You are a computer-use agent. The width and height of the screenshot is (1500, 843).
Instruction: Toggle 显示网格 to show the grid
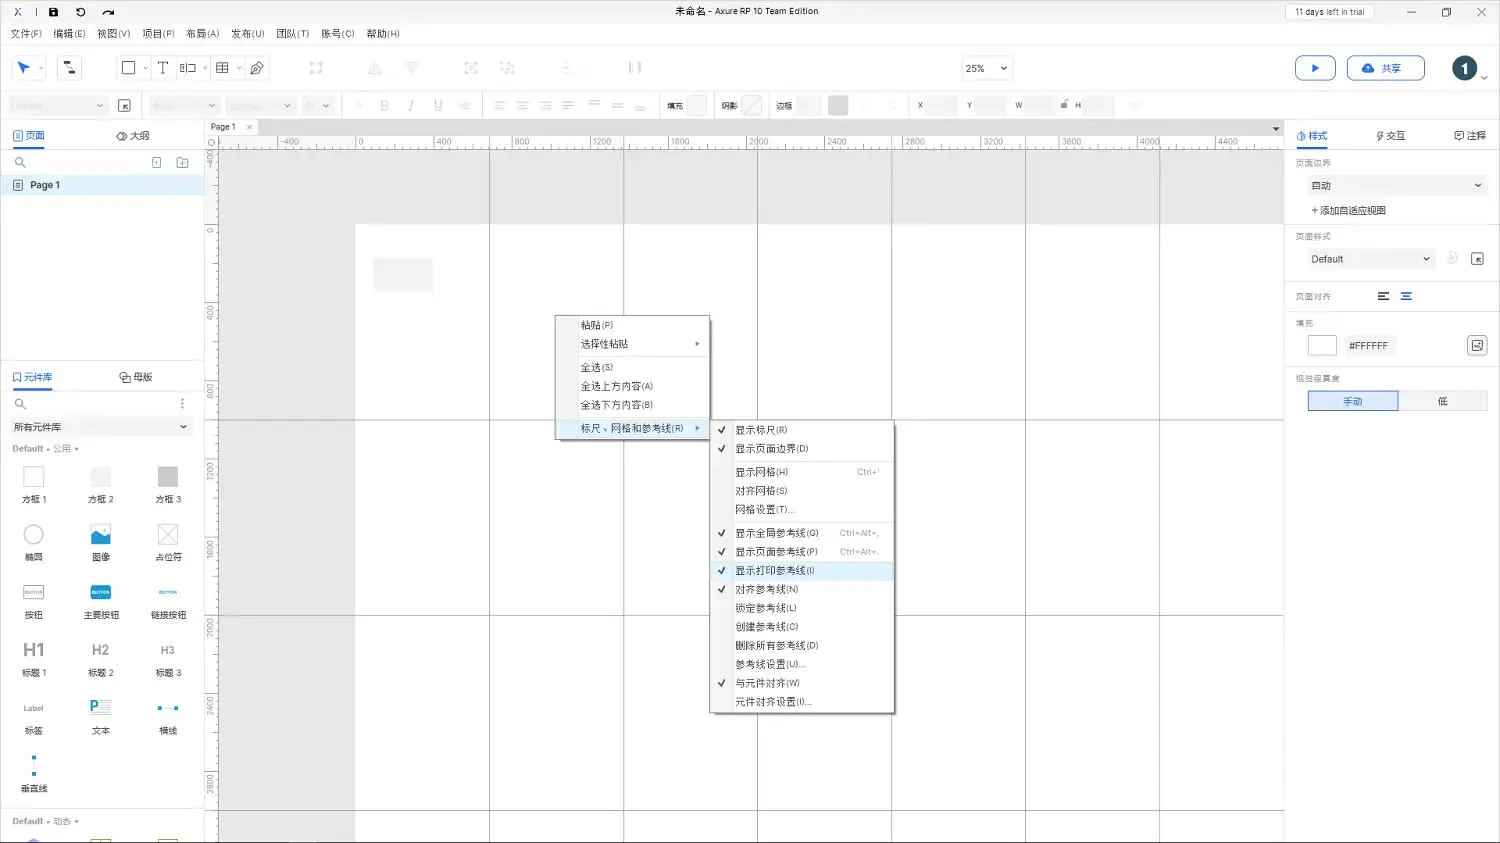click(x=762, y=471)
